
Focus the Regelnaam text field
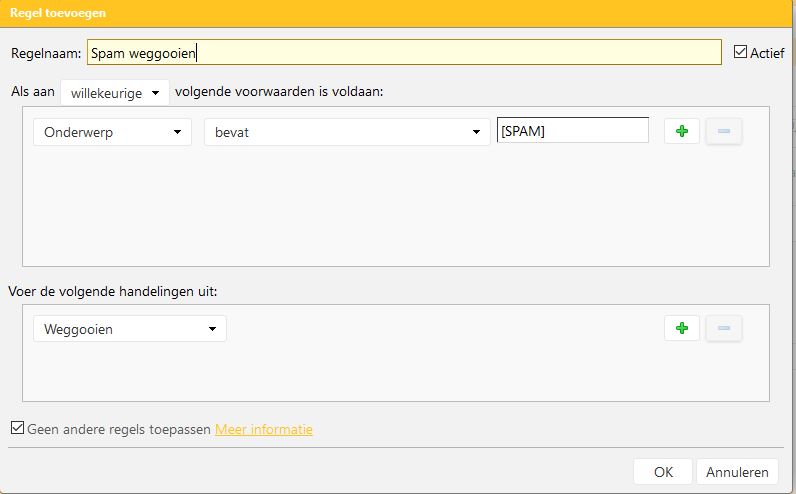tap(403, 52)
